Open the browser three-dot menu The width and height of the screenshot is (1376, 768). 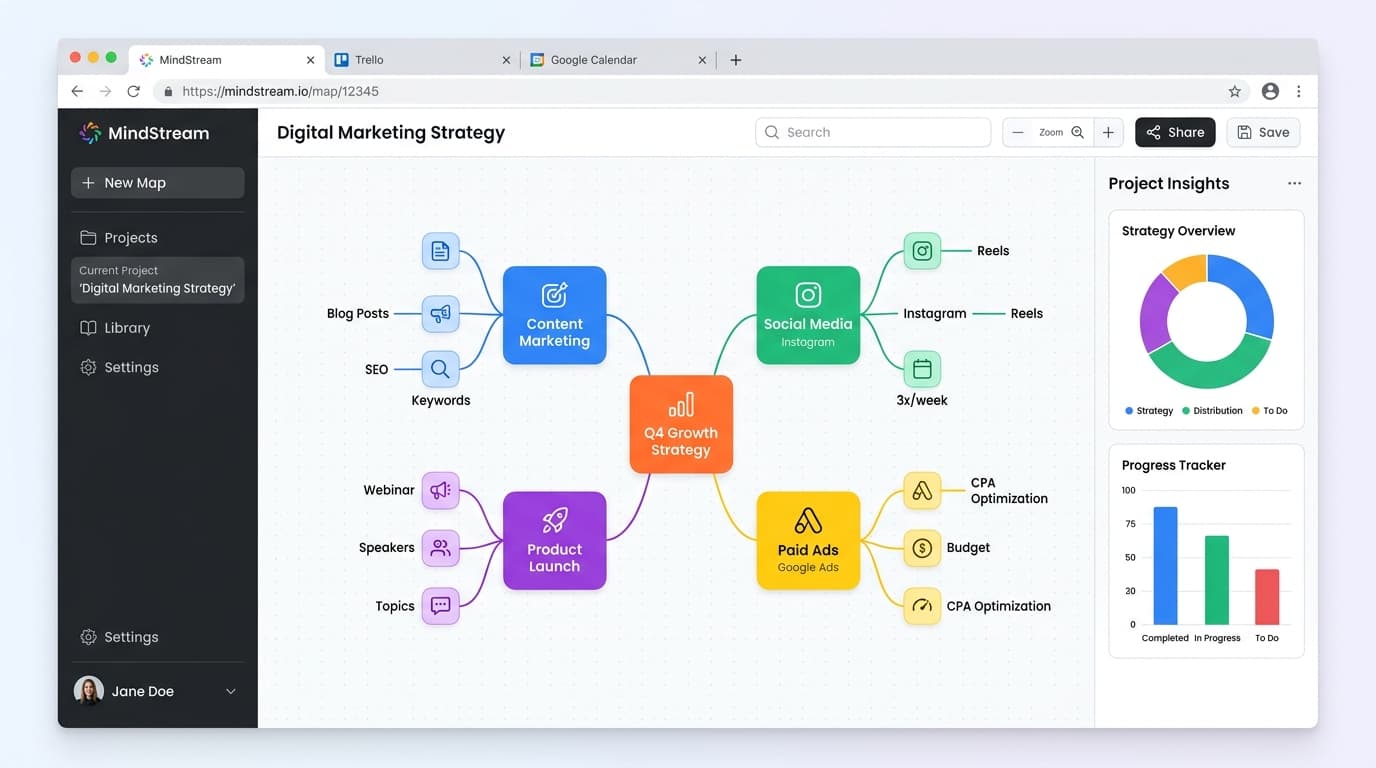(x=1298, y=91)
